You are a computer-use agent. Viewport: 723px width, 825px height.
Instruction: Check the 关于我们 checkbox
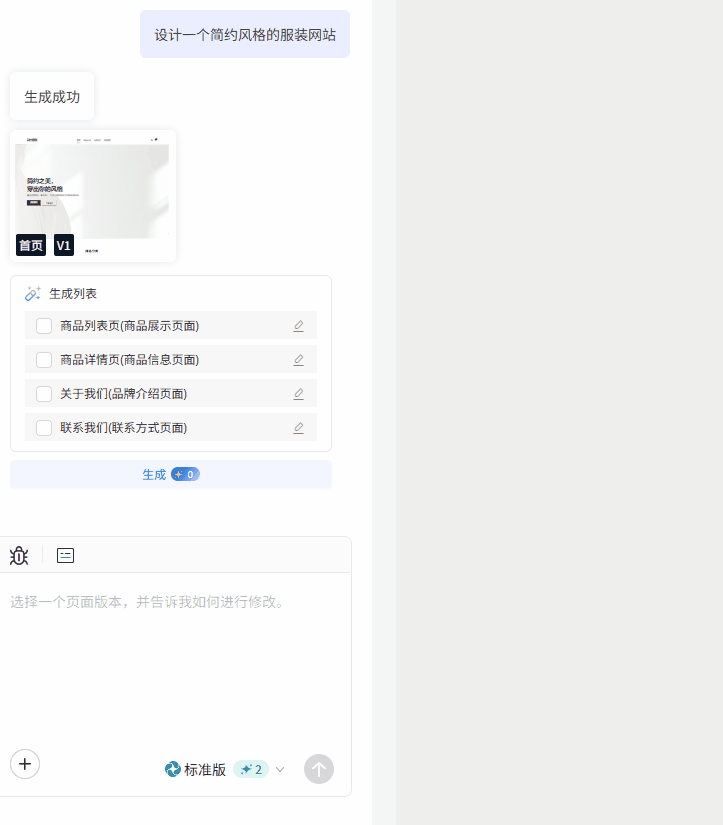[x=44, y=394]
